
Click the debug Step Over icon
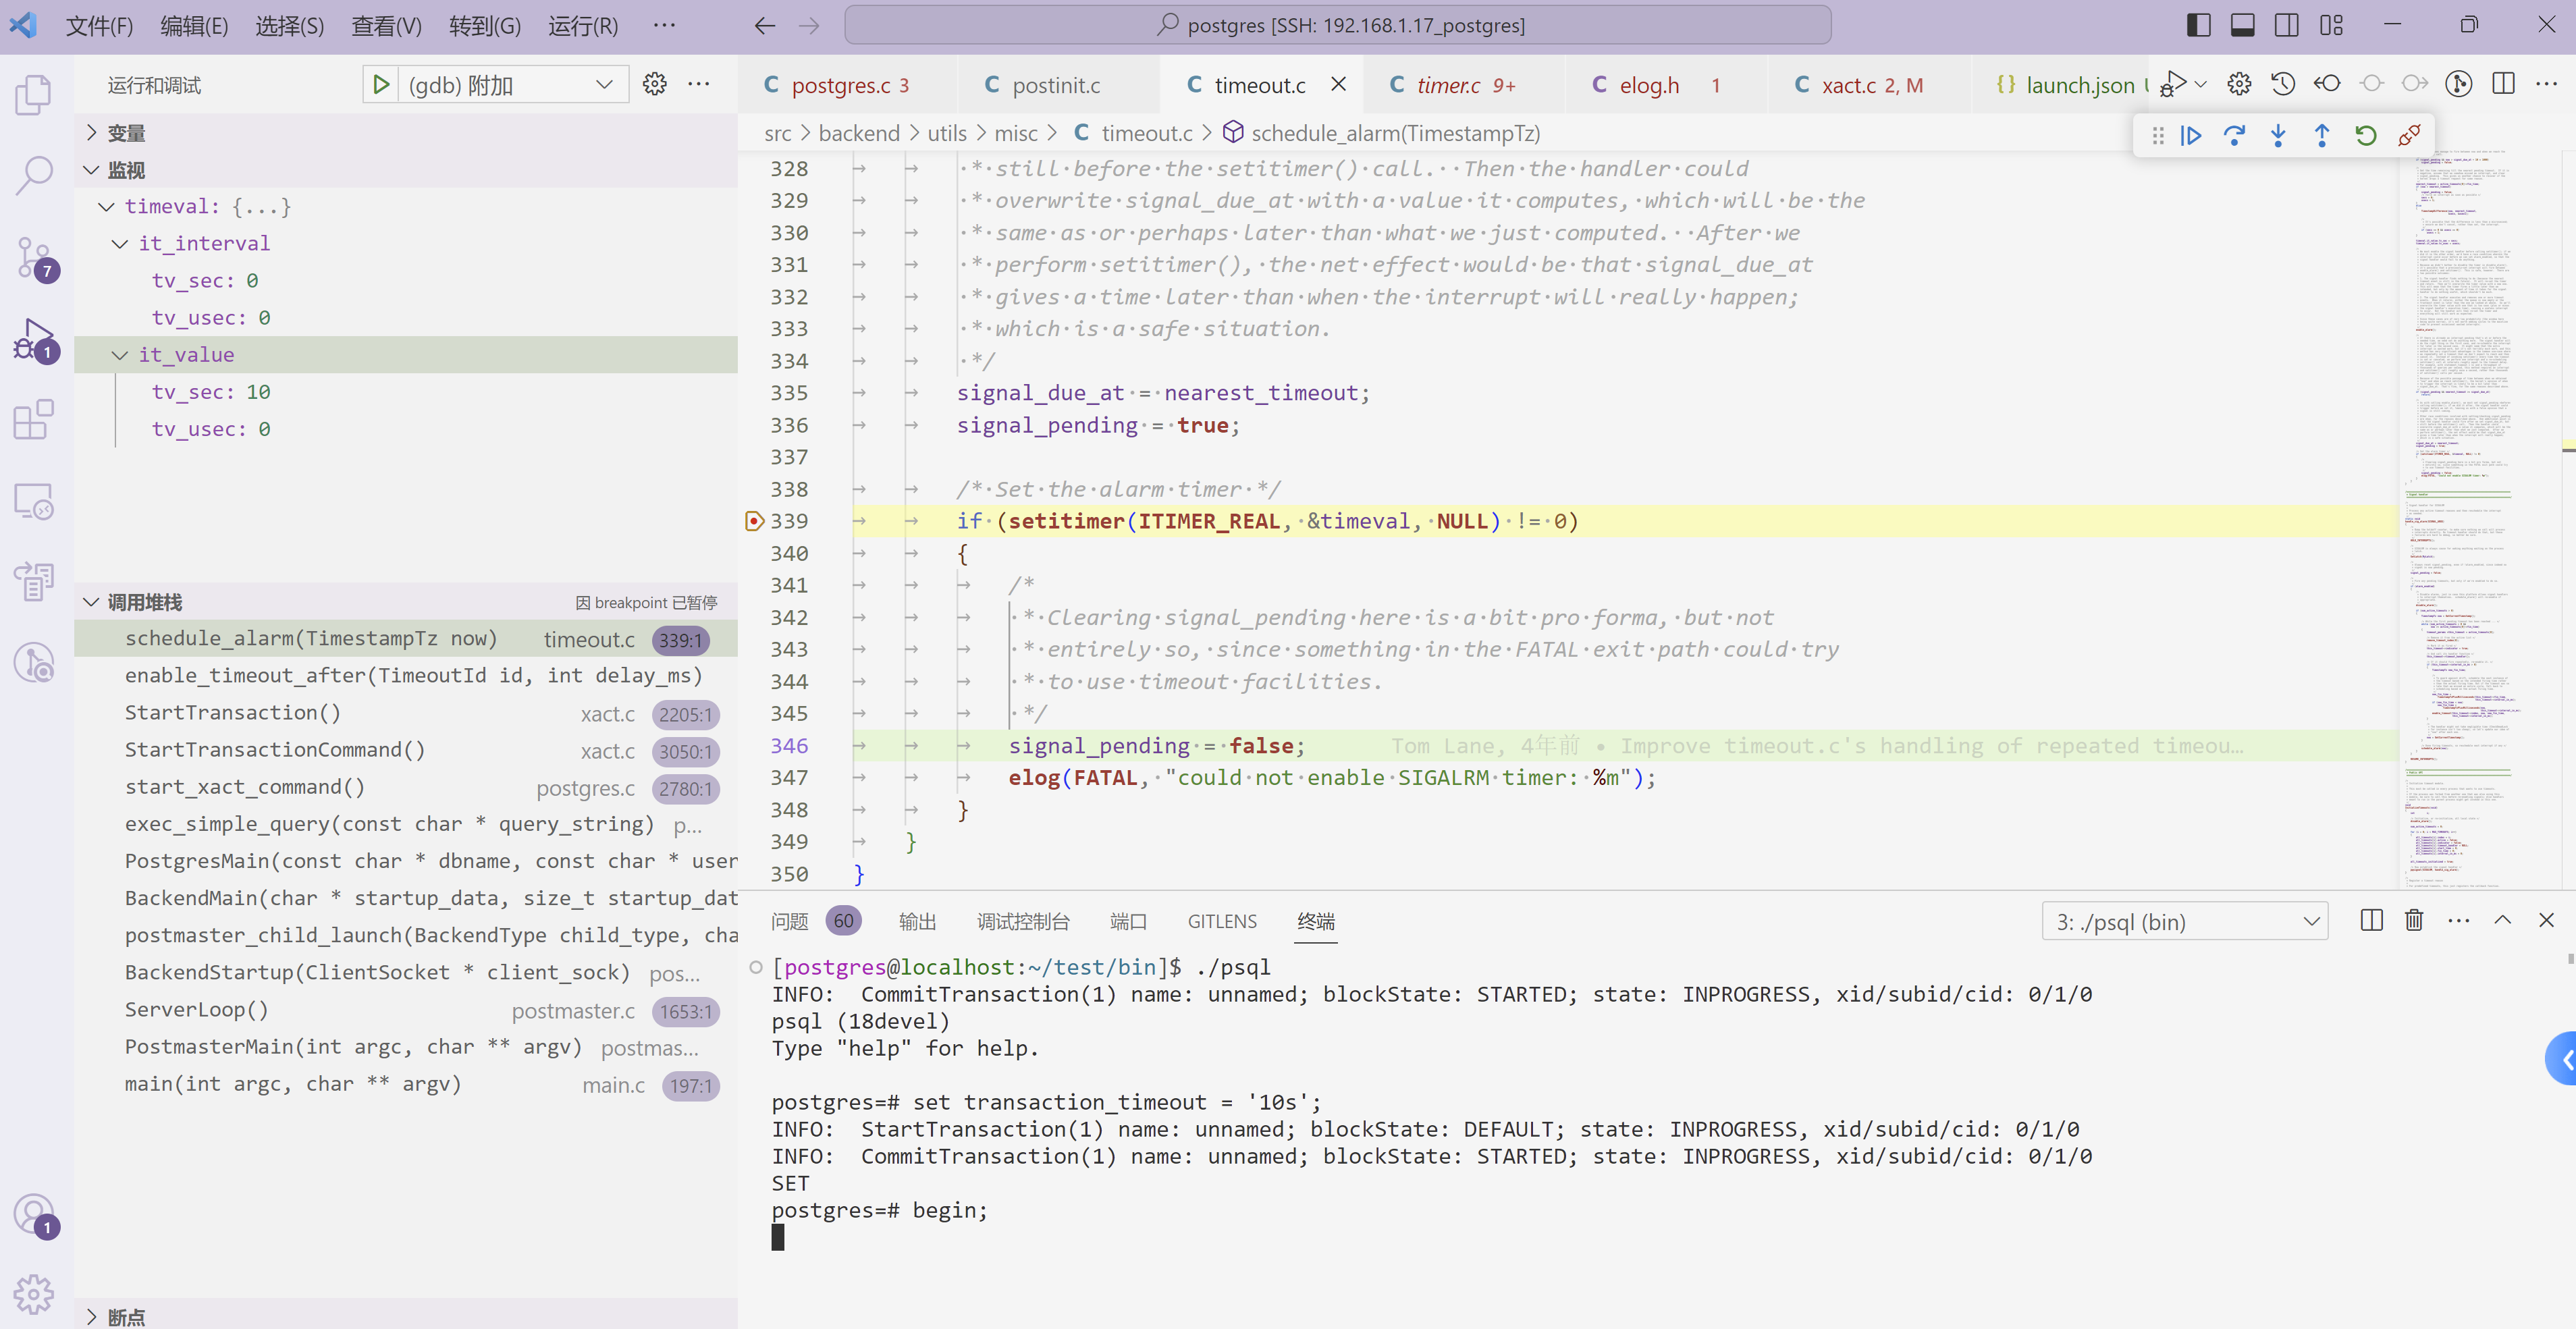(x=2234, y=136)
